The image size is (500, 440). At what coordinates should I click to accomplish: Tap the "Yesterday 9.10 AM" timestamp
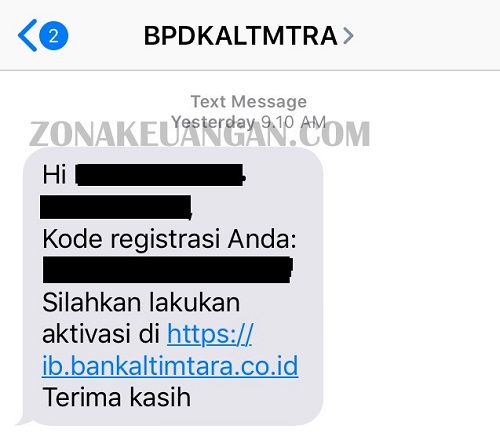click(x=249, y=122)
